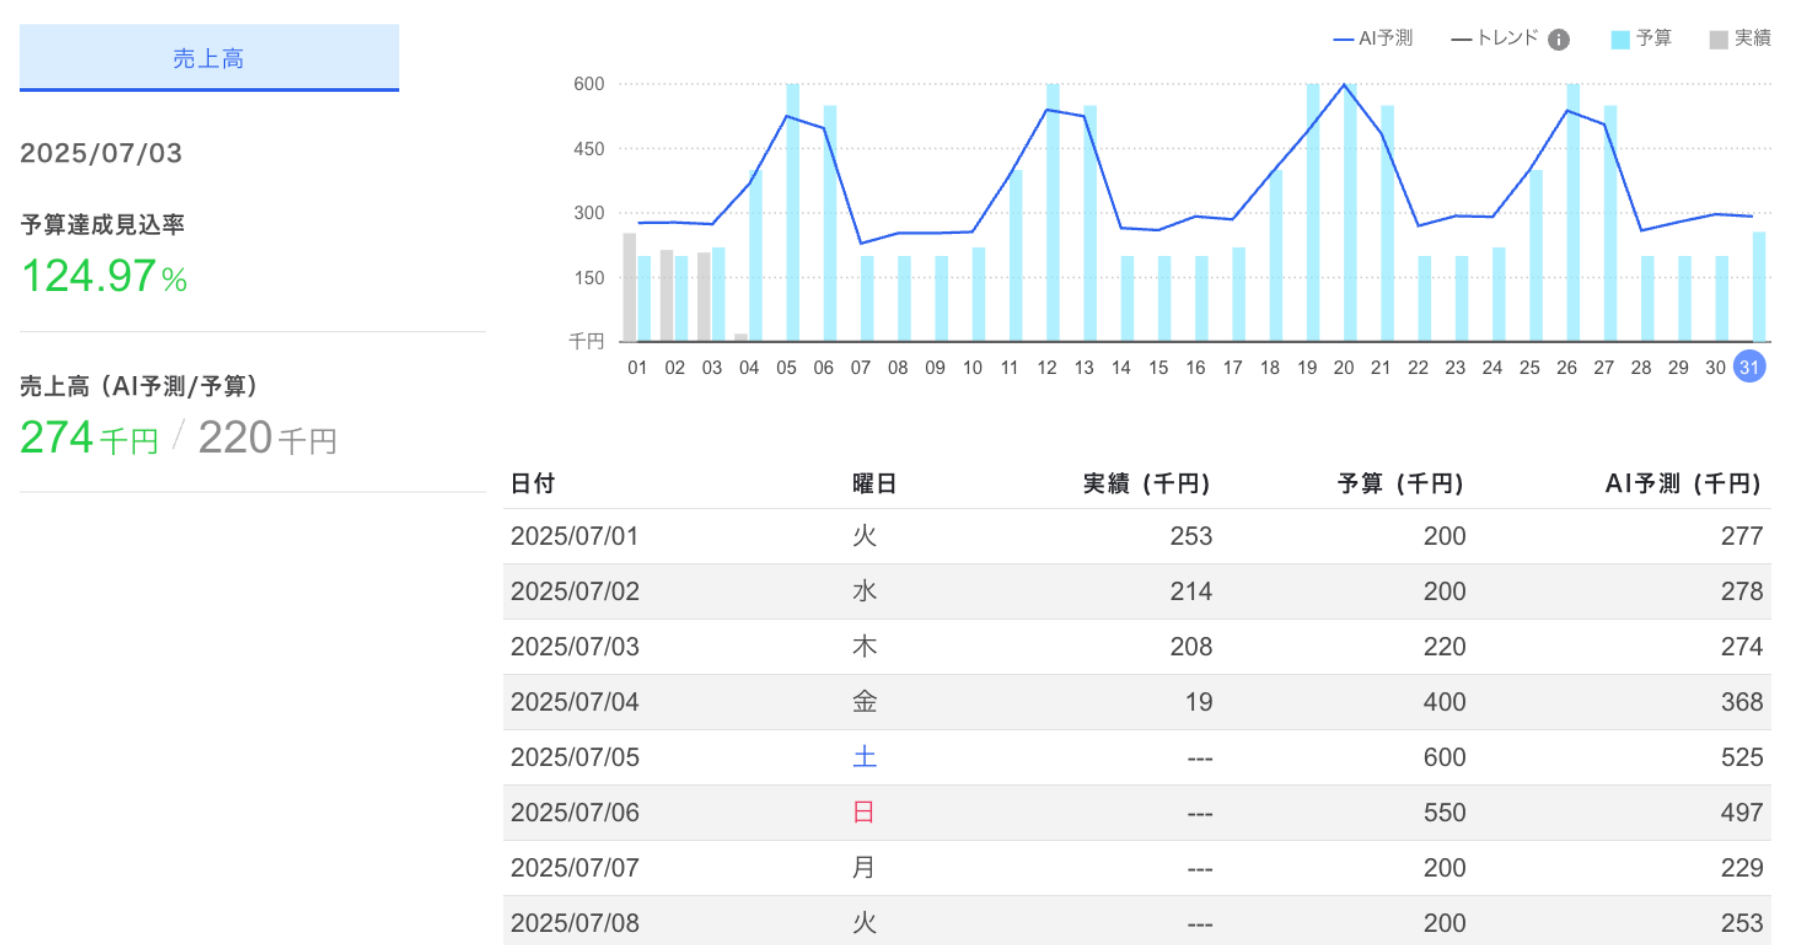This screenshot has width=1800, height=945.
Task: Click the 2025/07/03 date above 予算達成見込率
Action: 101,153
